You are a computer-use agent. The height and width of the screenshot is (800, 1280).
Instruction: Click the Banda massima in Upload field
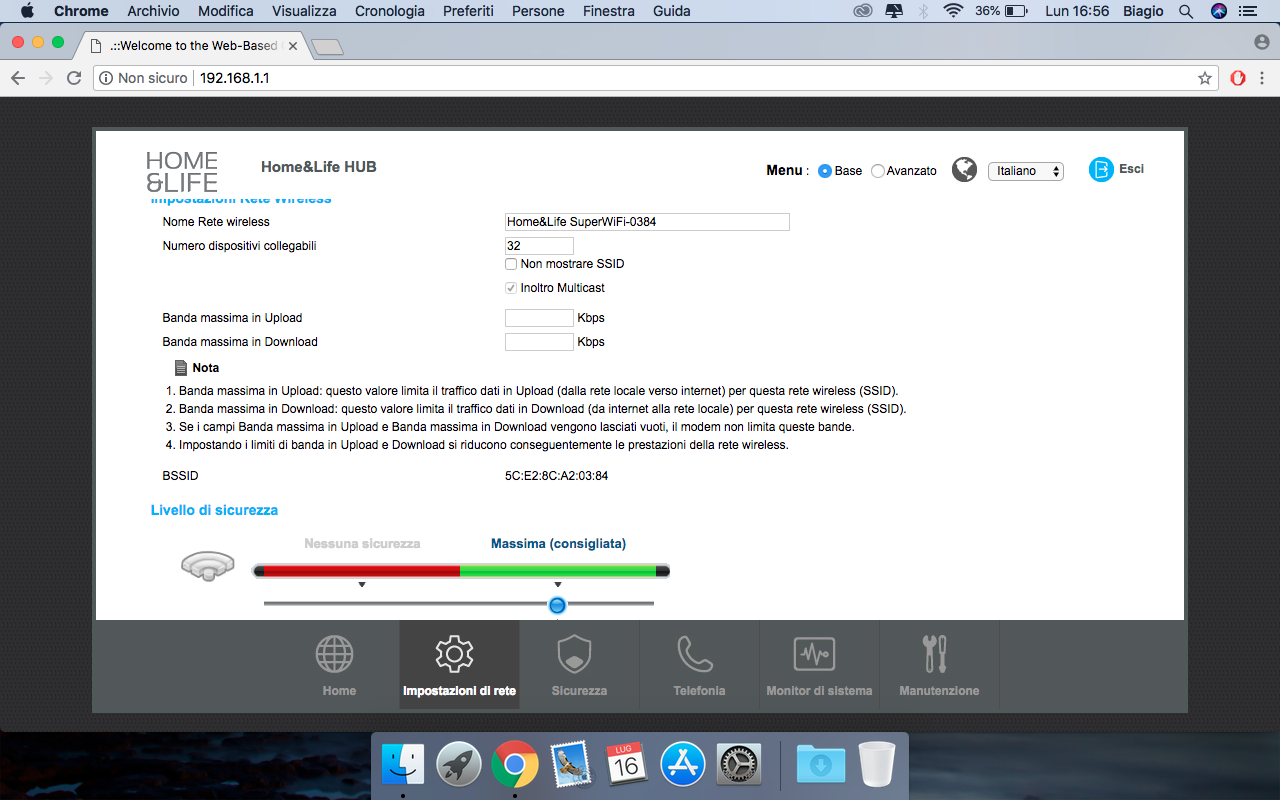539,318
